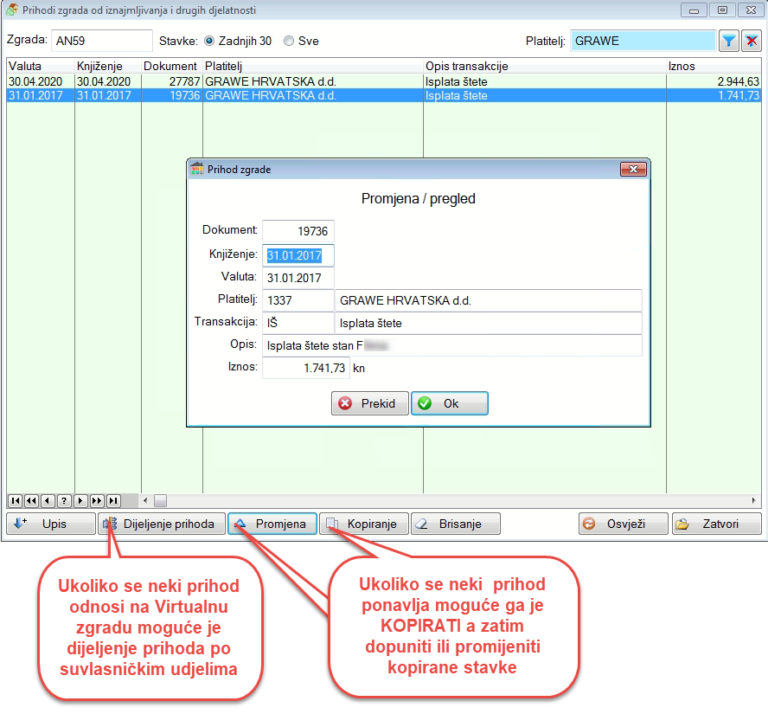This screenshot has width=768, height=714.
Task: Cancel the dialog with Prekid
Action: [369, 404]
